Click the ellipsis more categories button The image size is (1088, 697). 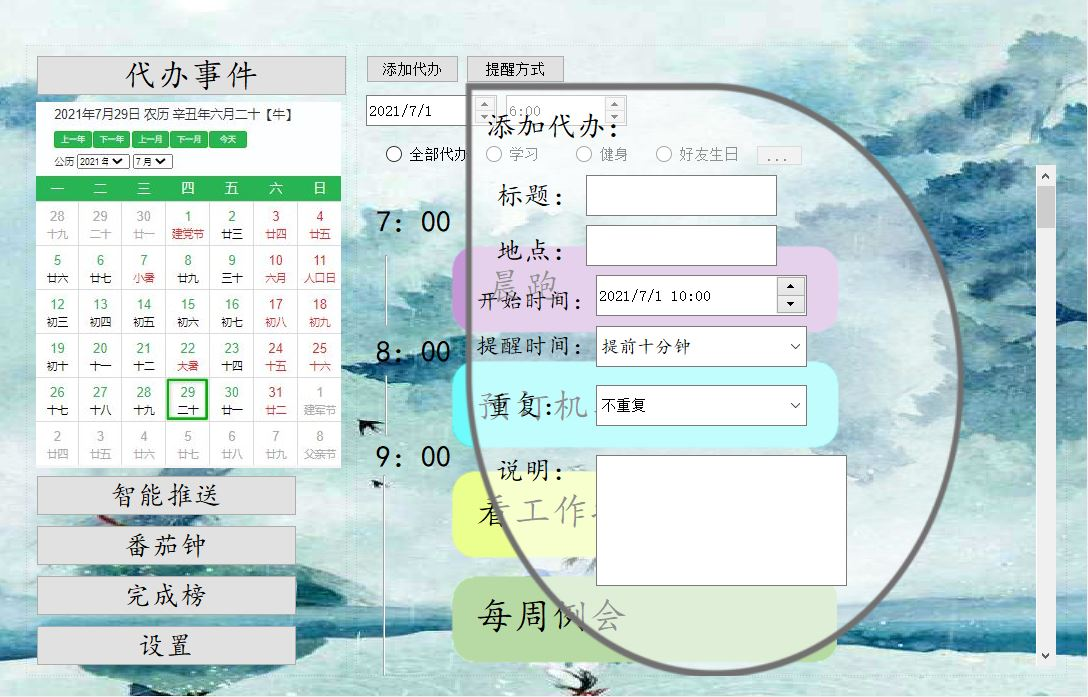pos(779,156)
